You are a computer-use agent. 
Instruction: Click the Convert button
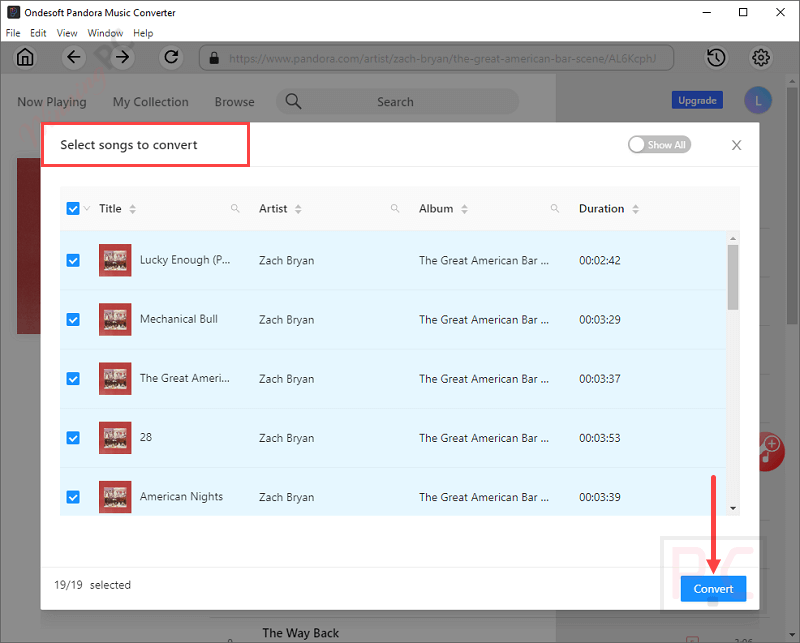pos(713,589)
